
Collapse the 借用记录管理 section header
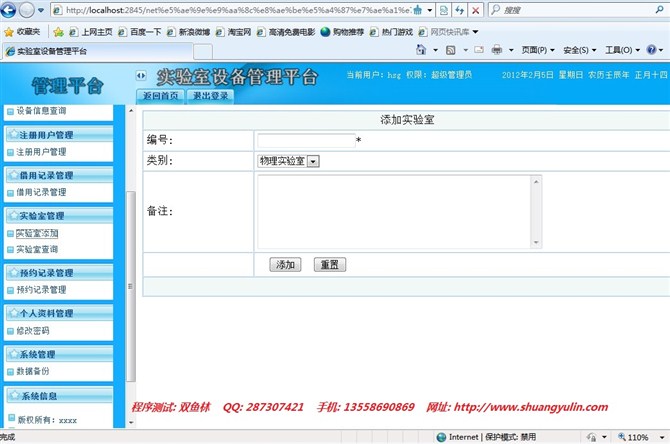pos(59,176)
